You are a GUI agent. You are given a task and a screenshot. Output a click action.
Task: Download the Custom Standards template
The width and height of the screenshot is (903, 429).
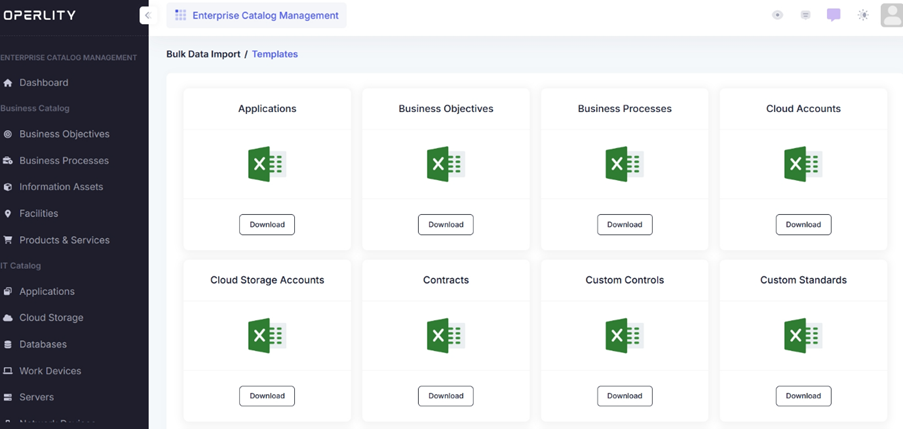[803, 396]
